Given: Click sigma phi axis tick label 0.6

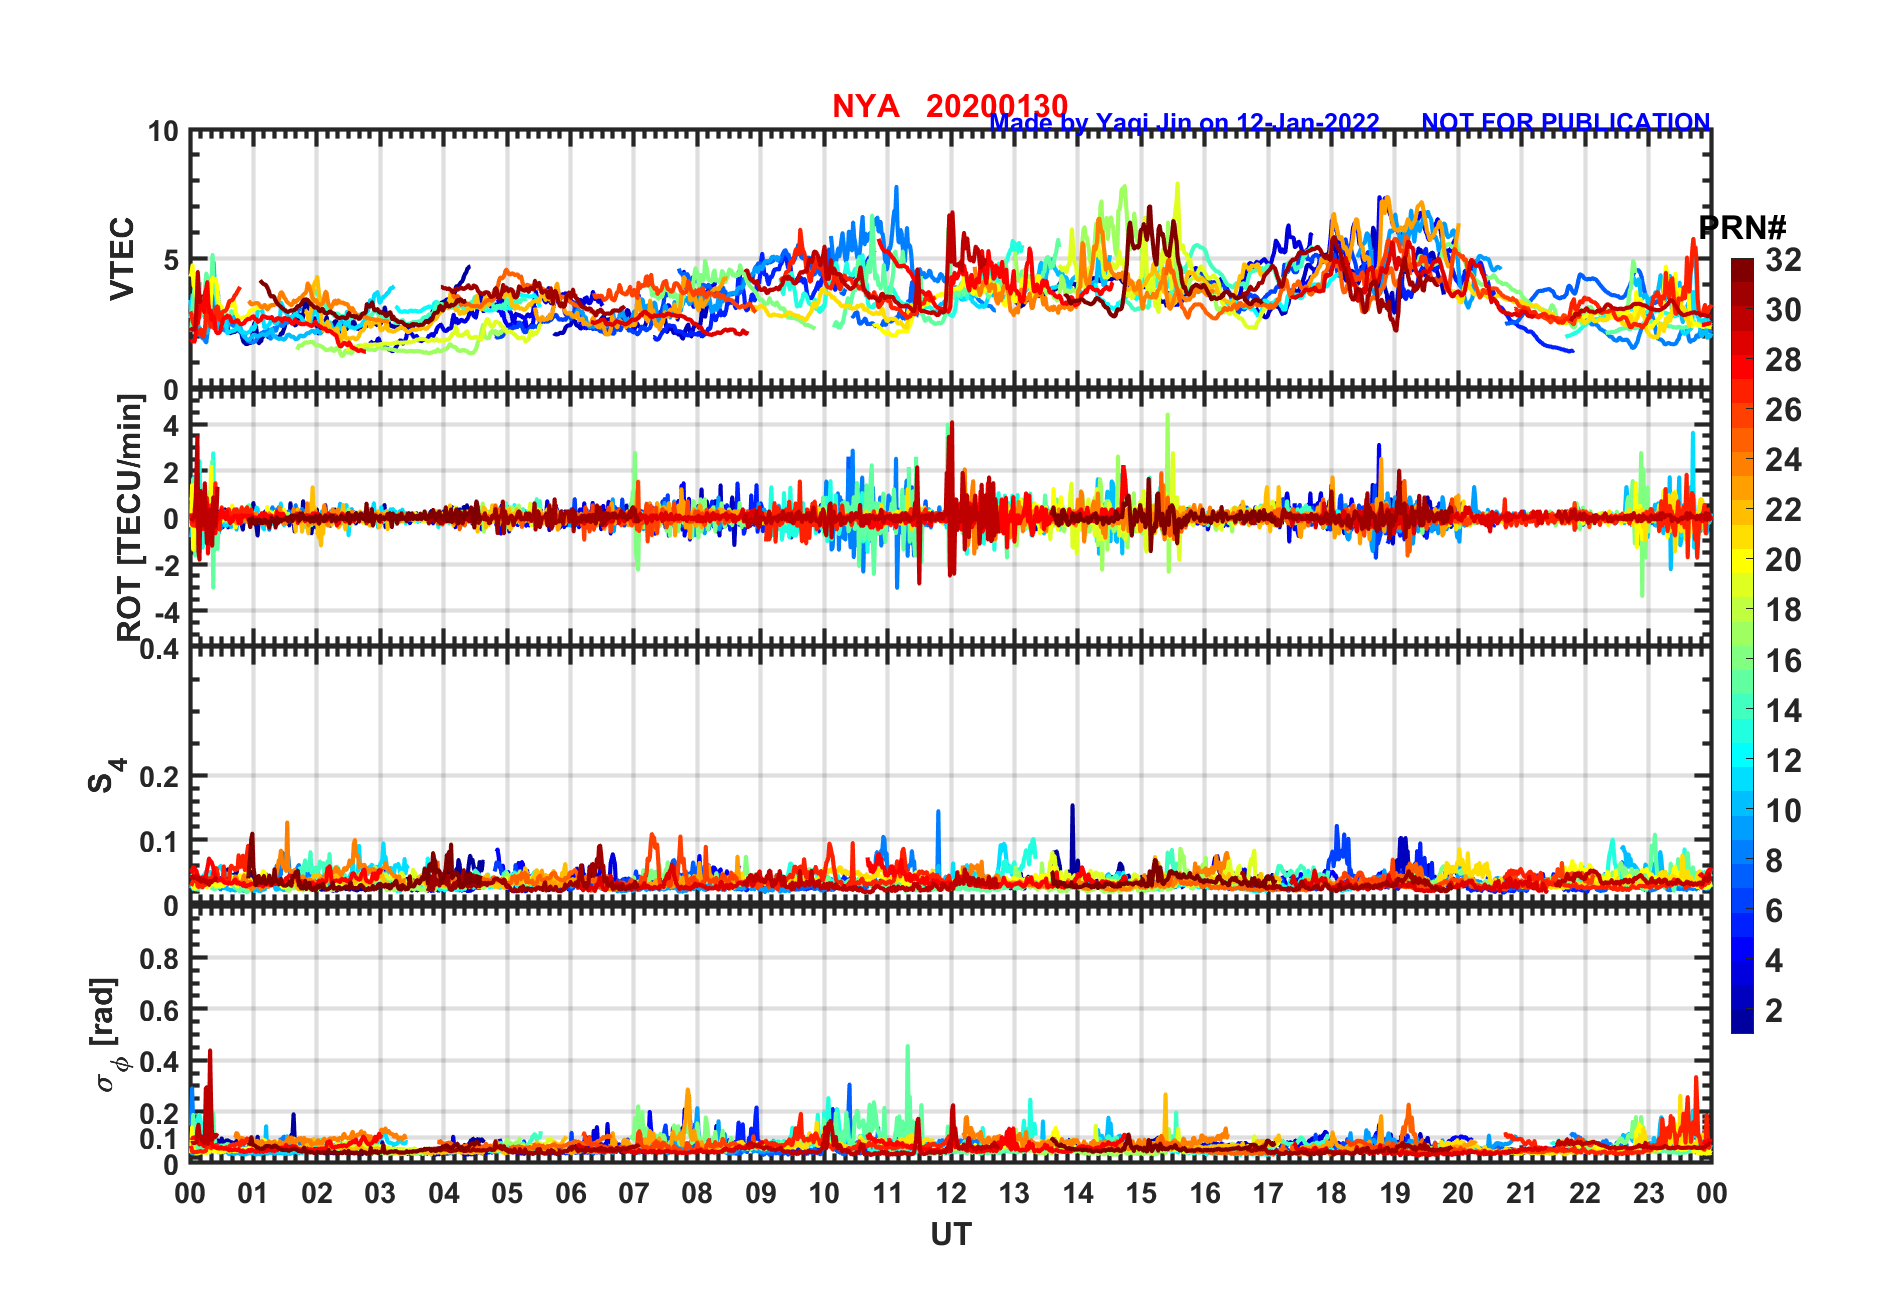Looking at the screenshot, I should [x=159, y=1011].
